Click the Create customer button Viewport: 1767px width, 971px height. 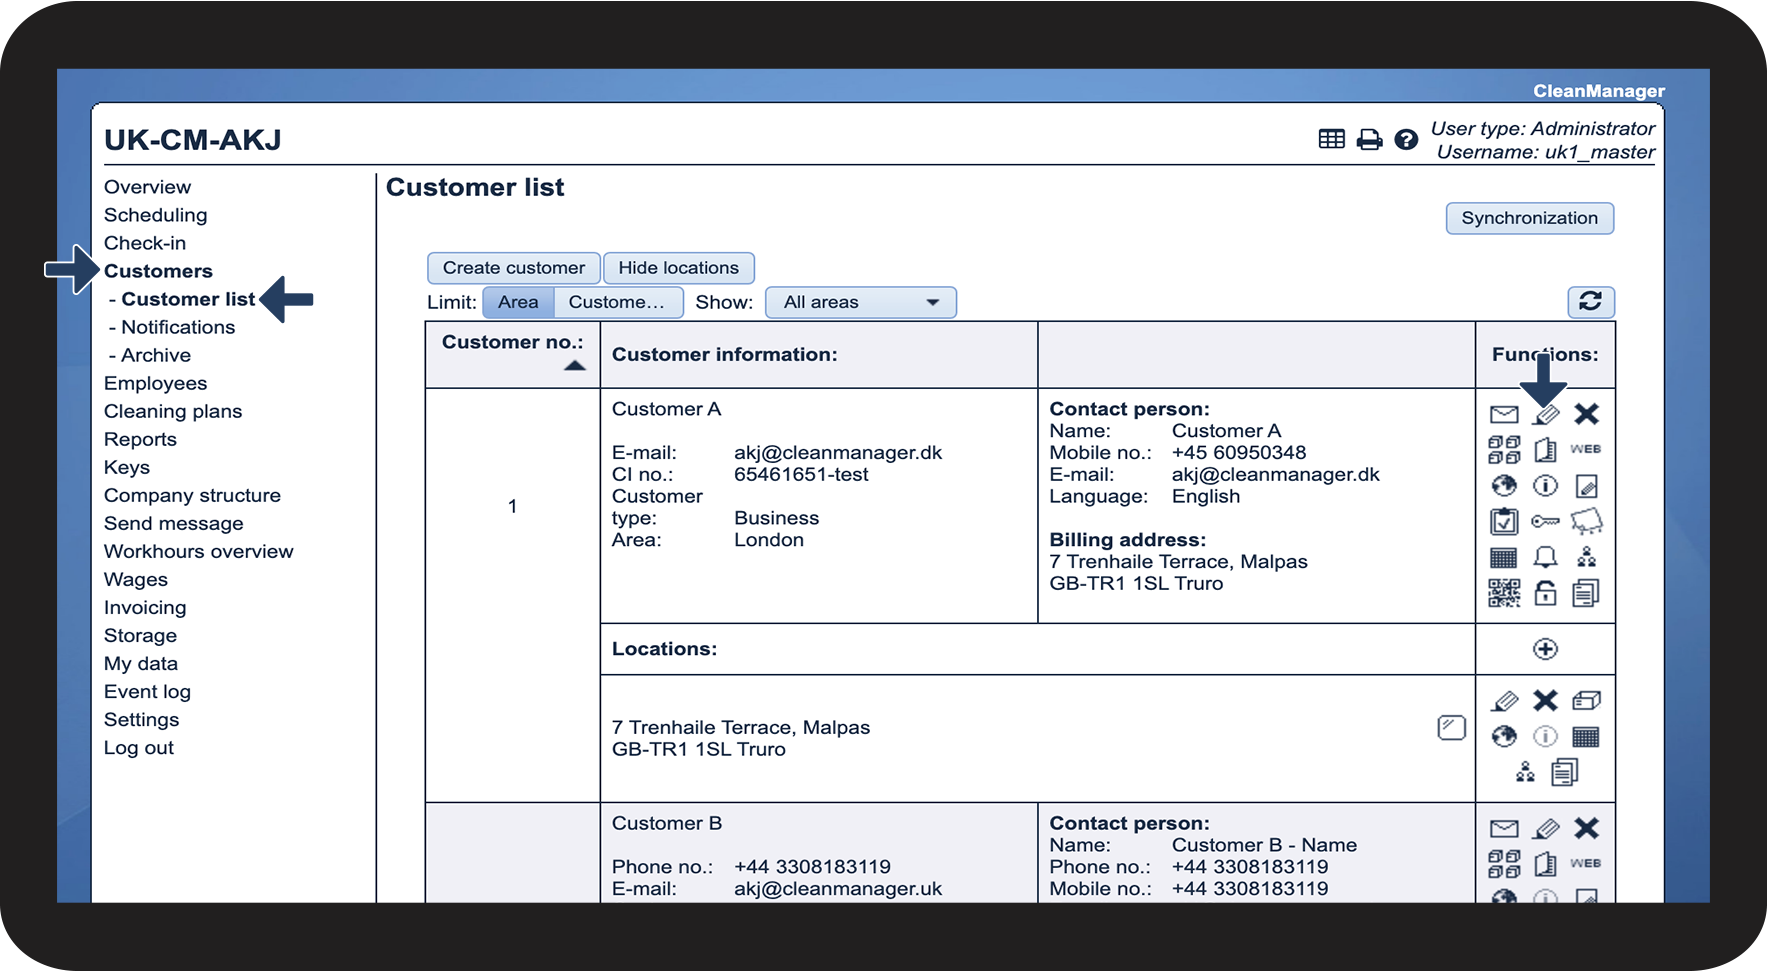pyautogui.click(x=513, y=268)
